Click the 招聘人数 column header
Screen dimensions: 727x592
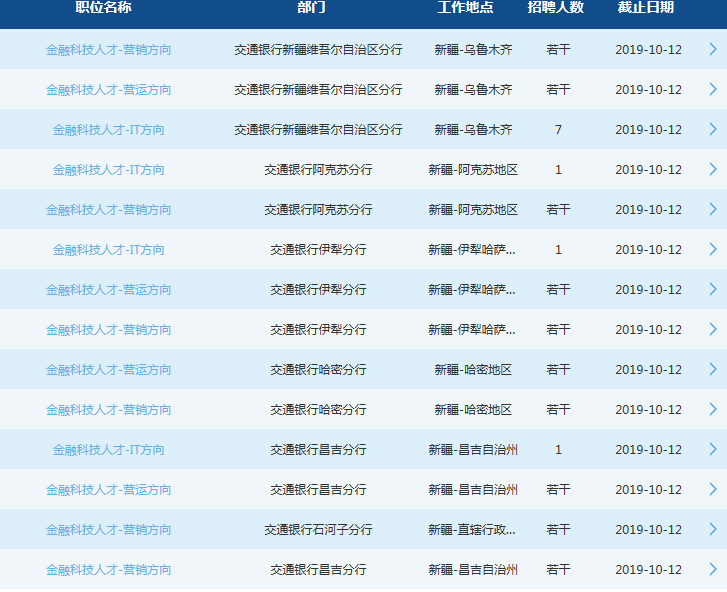tap(556, 8)
